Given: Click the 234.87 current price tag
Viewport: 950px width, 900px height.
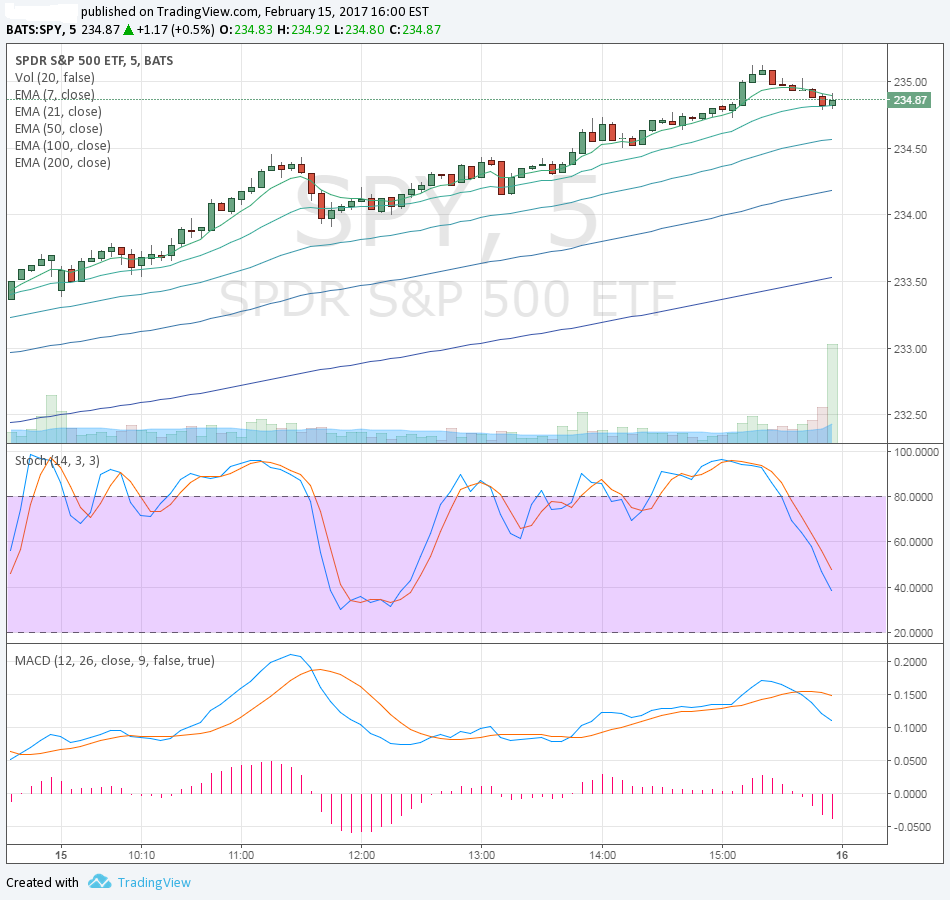Looking at the screenshot, I should (910, 100).
